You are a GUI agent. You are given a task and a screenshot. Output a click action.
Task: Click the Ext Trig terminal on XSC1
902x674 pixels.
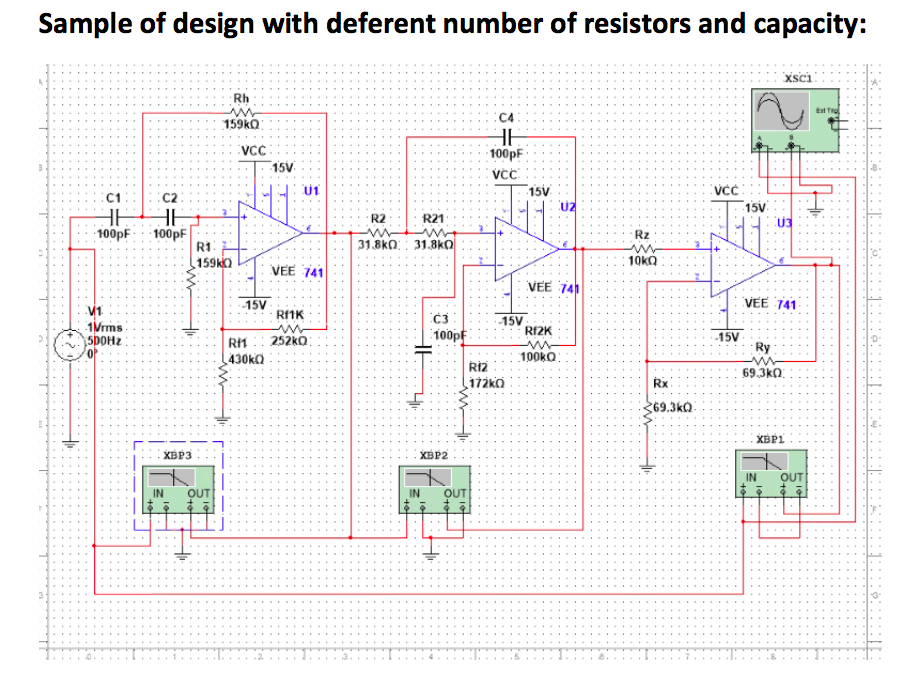831,121
